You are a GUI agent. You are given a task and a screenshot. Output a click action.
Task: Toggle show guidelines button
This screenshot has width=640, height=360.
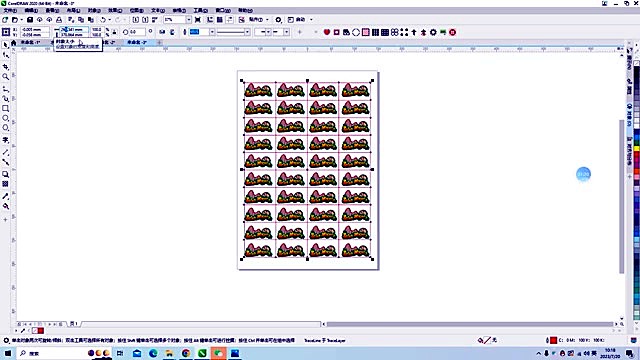tap(229, 20)
